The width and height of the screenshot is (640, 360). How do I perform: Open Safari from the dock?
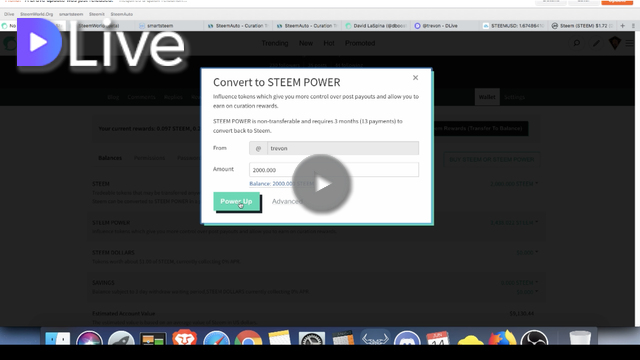pos(216,338)
